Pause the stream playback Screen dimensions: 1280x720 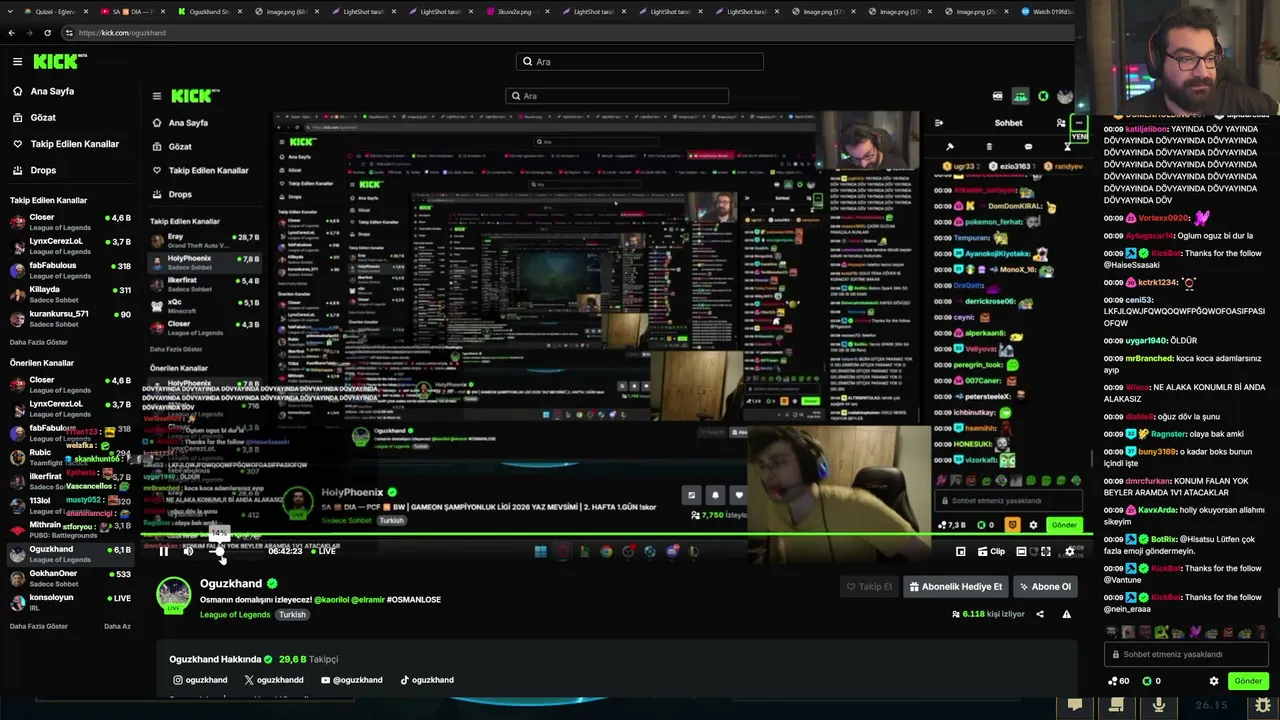pyautogui.click(x=164, y=551)
